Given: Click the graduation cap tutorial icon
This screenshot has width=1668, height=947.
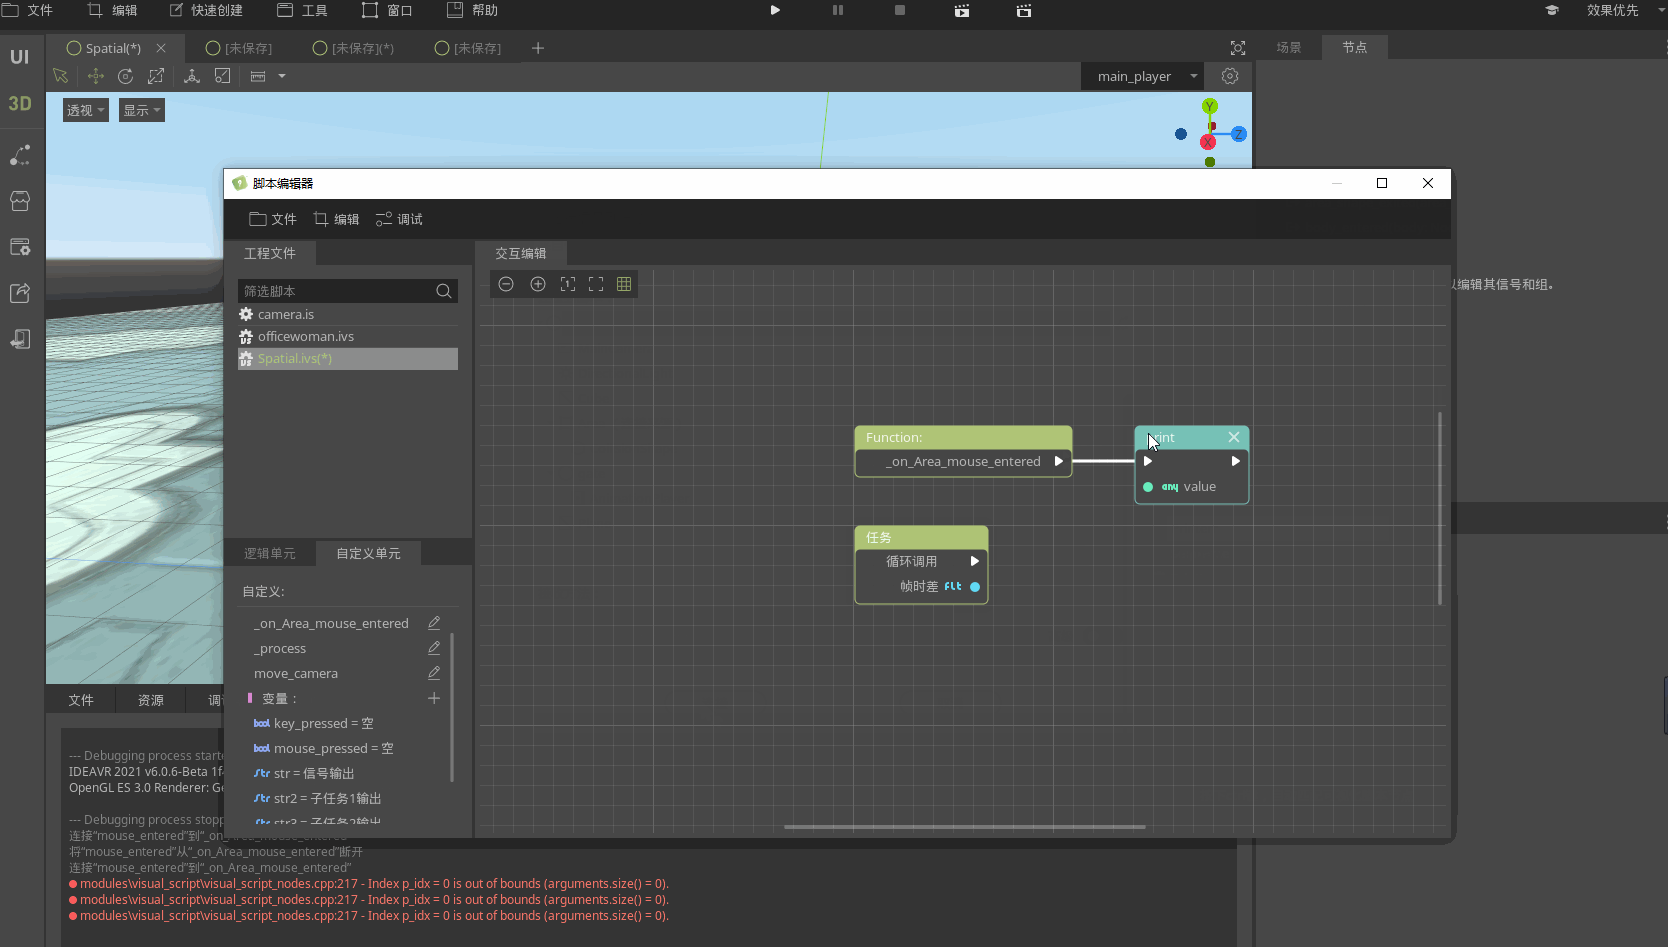Looking at the screenshot, I should (1552, 10).
